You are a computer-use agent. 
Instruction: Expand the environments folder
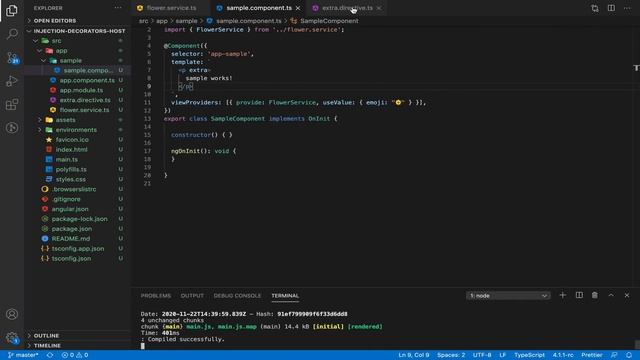point(76,130)
